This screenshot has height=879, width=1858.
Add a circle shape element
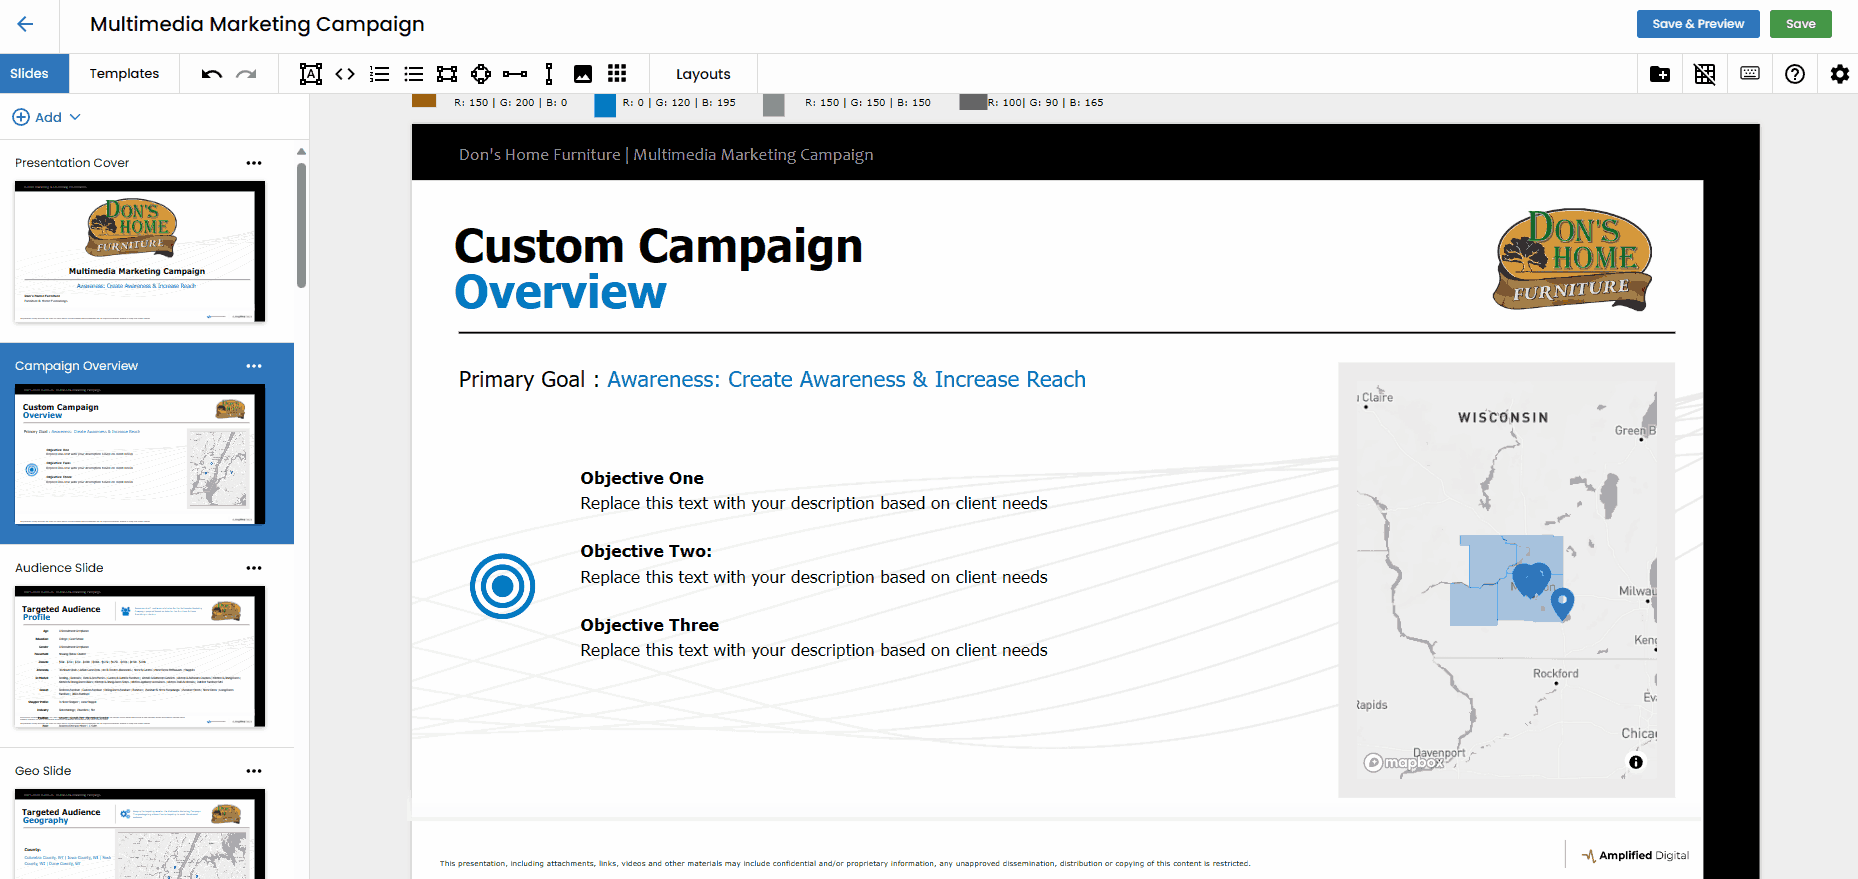click(481, 74)
